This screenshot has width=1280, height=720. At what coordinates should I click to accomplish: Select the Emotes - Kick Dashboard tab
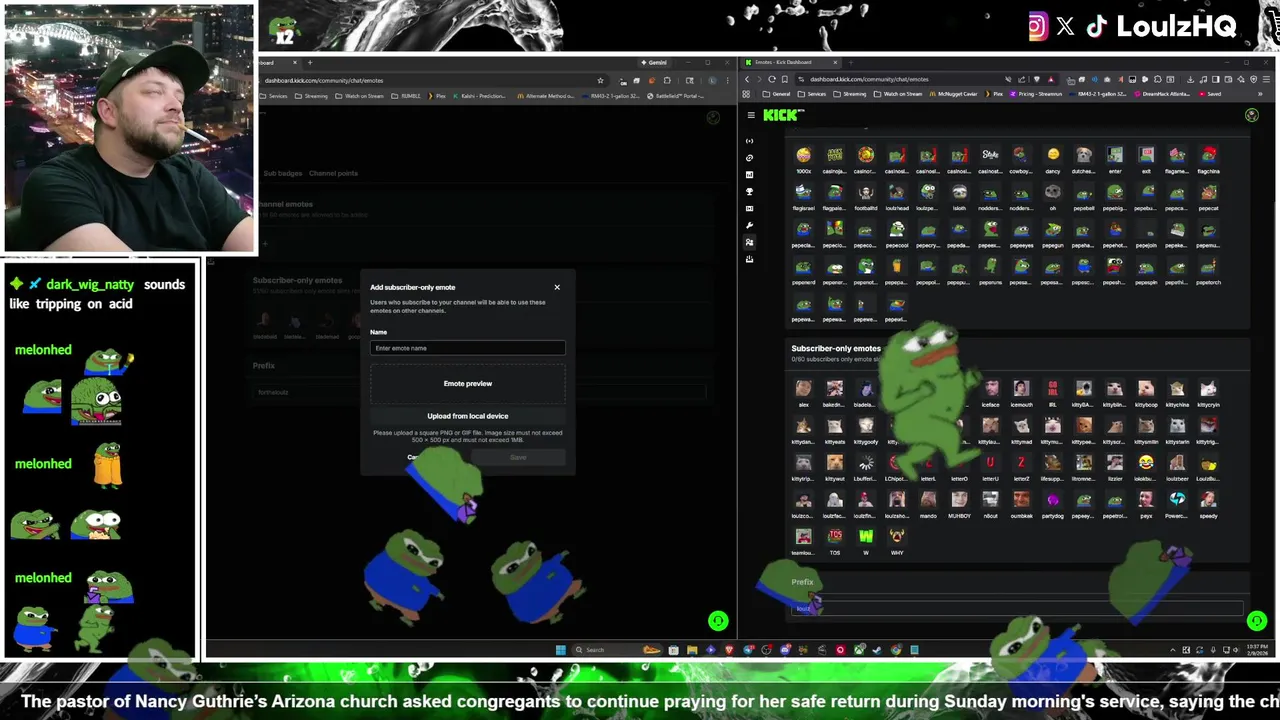[x=792, y=62]
